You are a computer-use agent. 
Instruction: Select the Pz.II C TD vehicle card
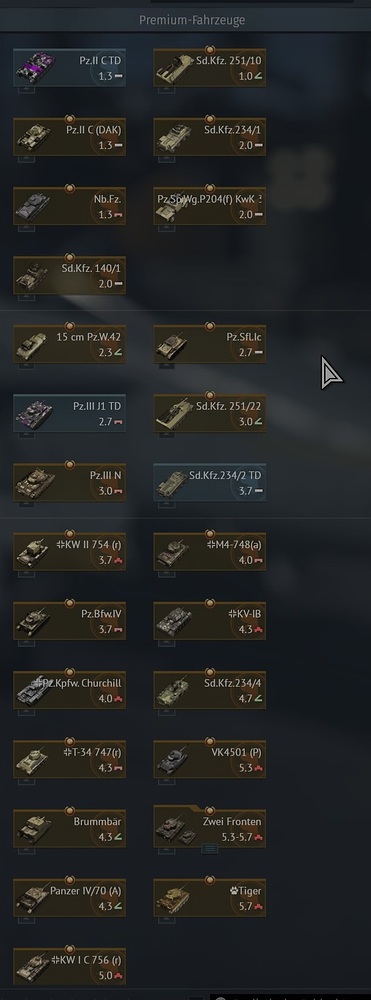pos(69,68)
